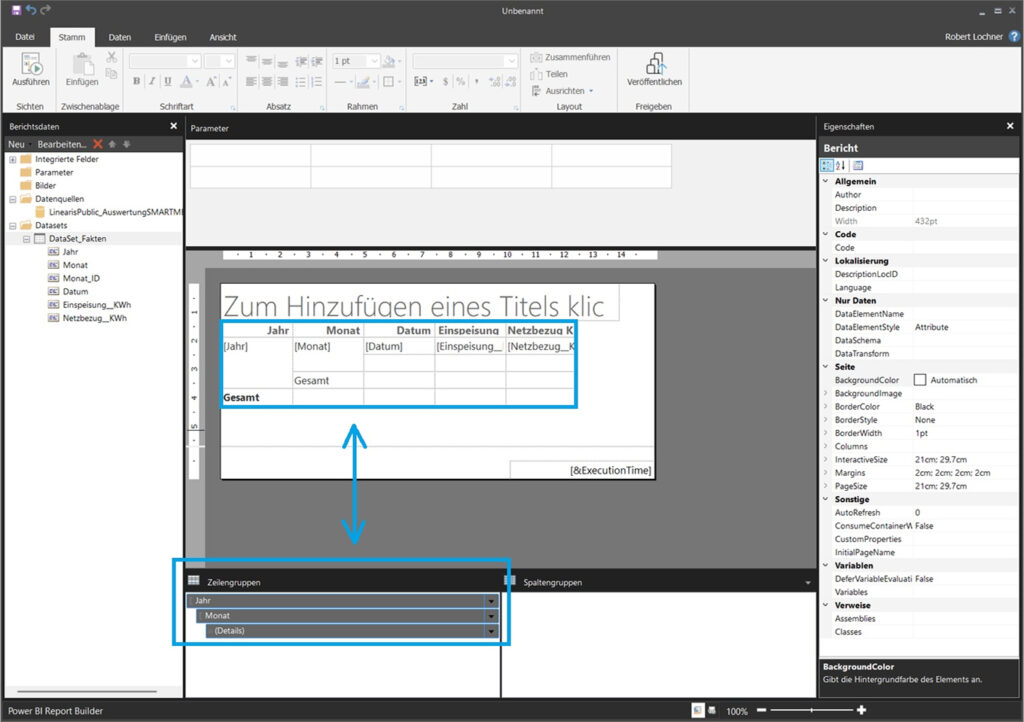Image resolution: width=1024 pixels, height=722 pixels.
Task: Open the Jahr row group dropdown
Action: 491,601
